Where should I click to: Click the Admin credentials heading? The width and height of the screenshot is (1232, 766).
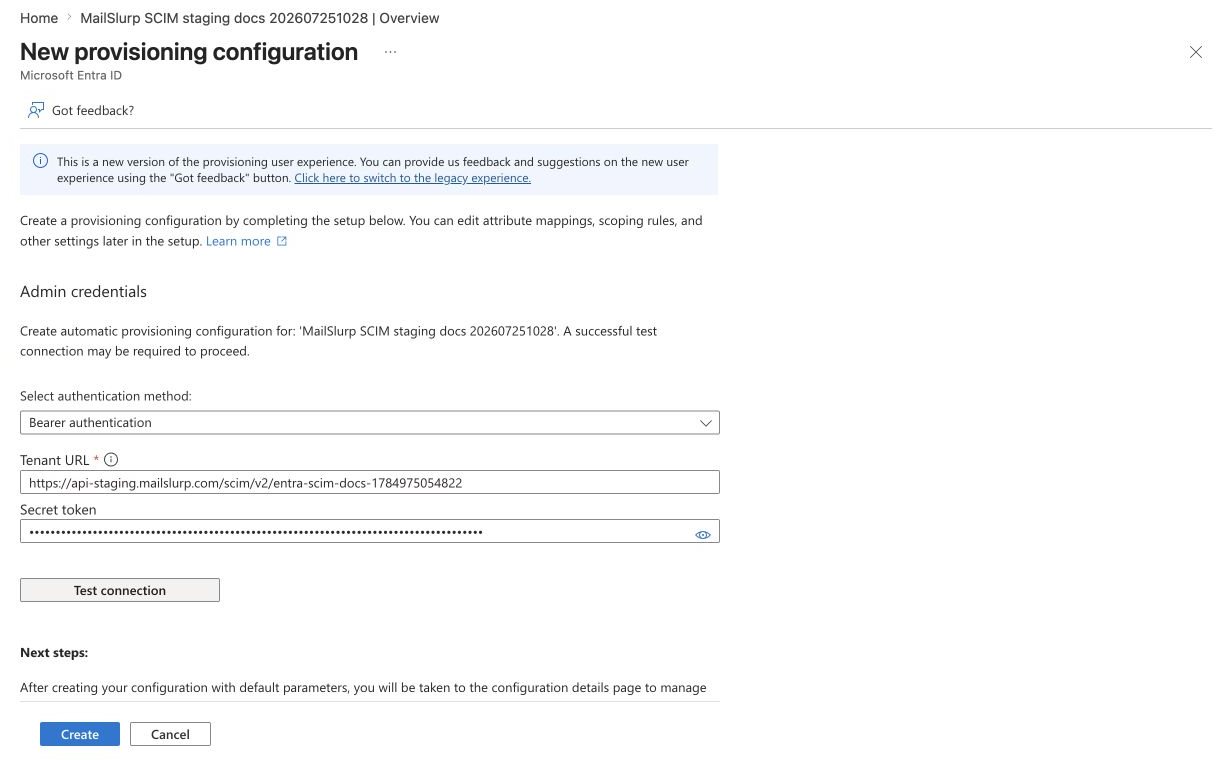(83, 292)
